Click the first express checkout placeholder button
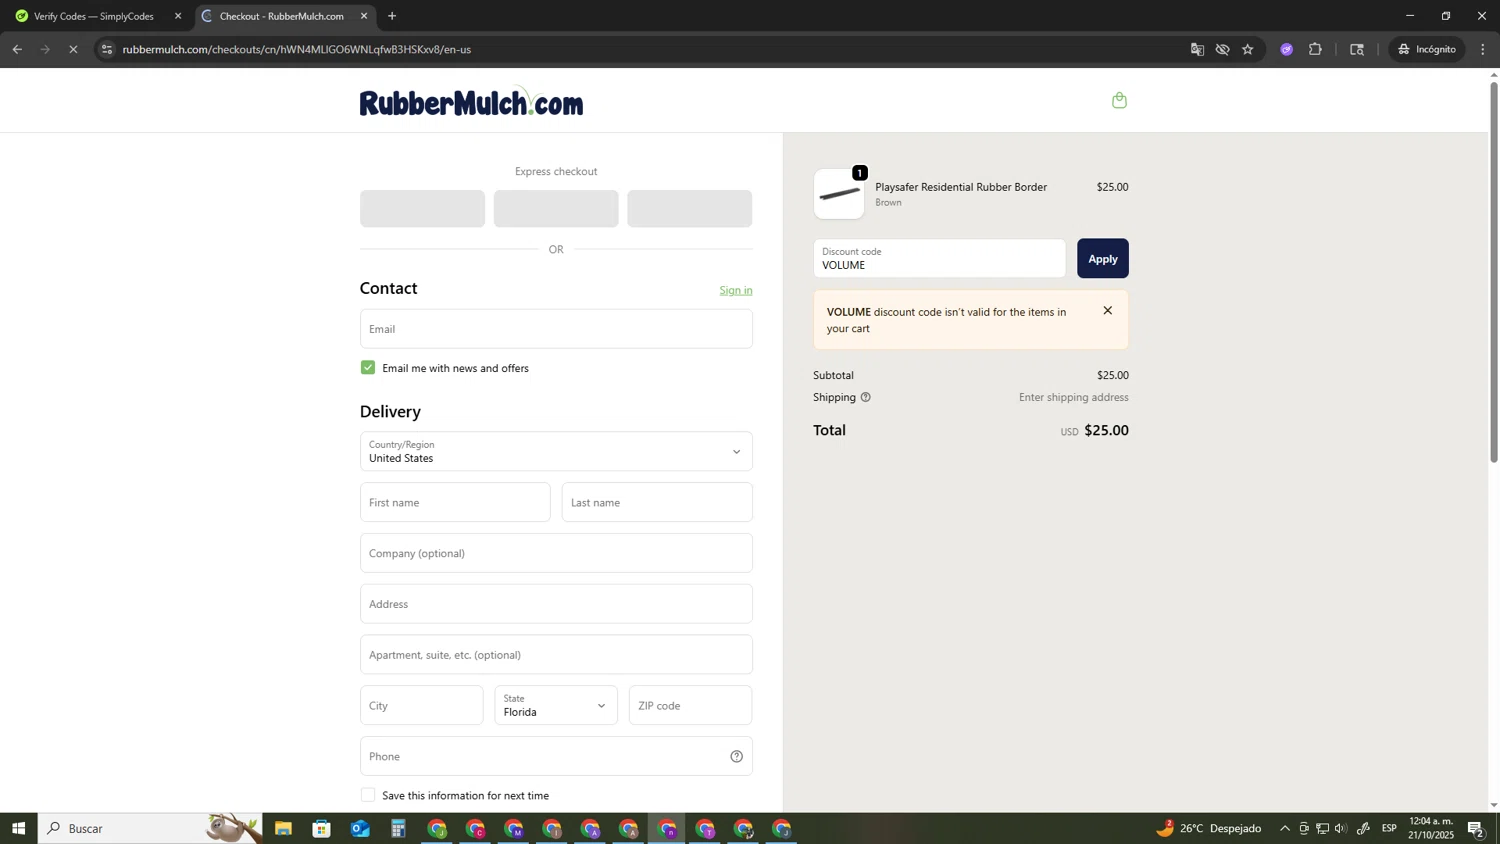 [422, 209]
